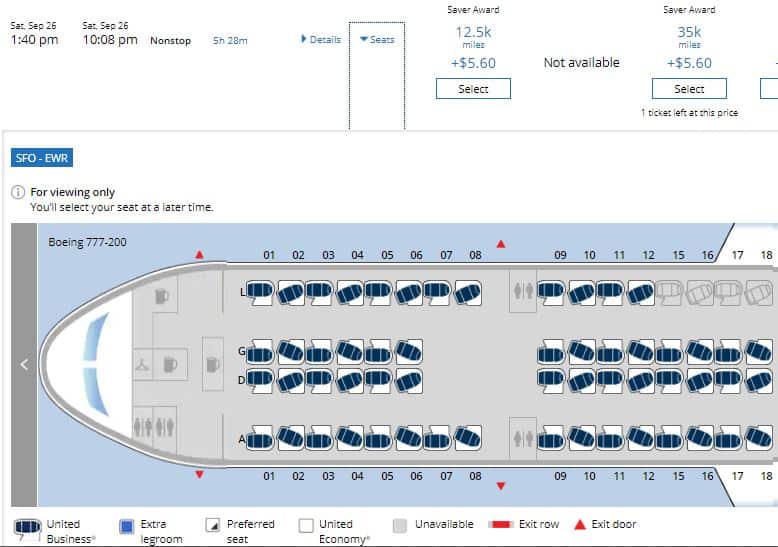Open the SFO - EWR segment tab

click(42, 158)
